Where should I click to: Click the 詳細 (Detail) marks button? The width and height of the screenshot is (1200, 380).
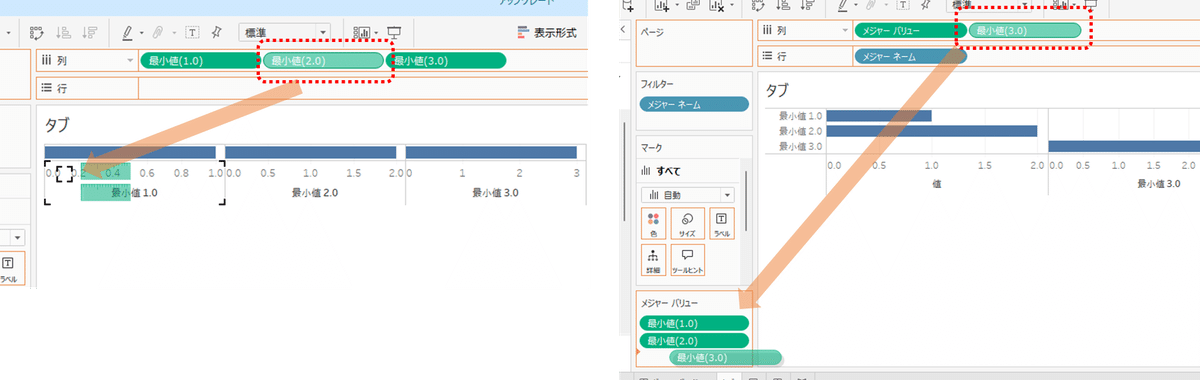653,261
